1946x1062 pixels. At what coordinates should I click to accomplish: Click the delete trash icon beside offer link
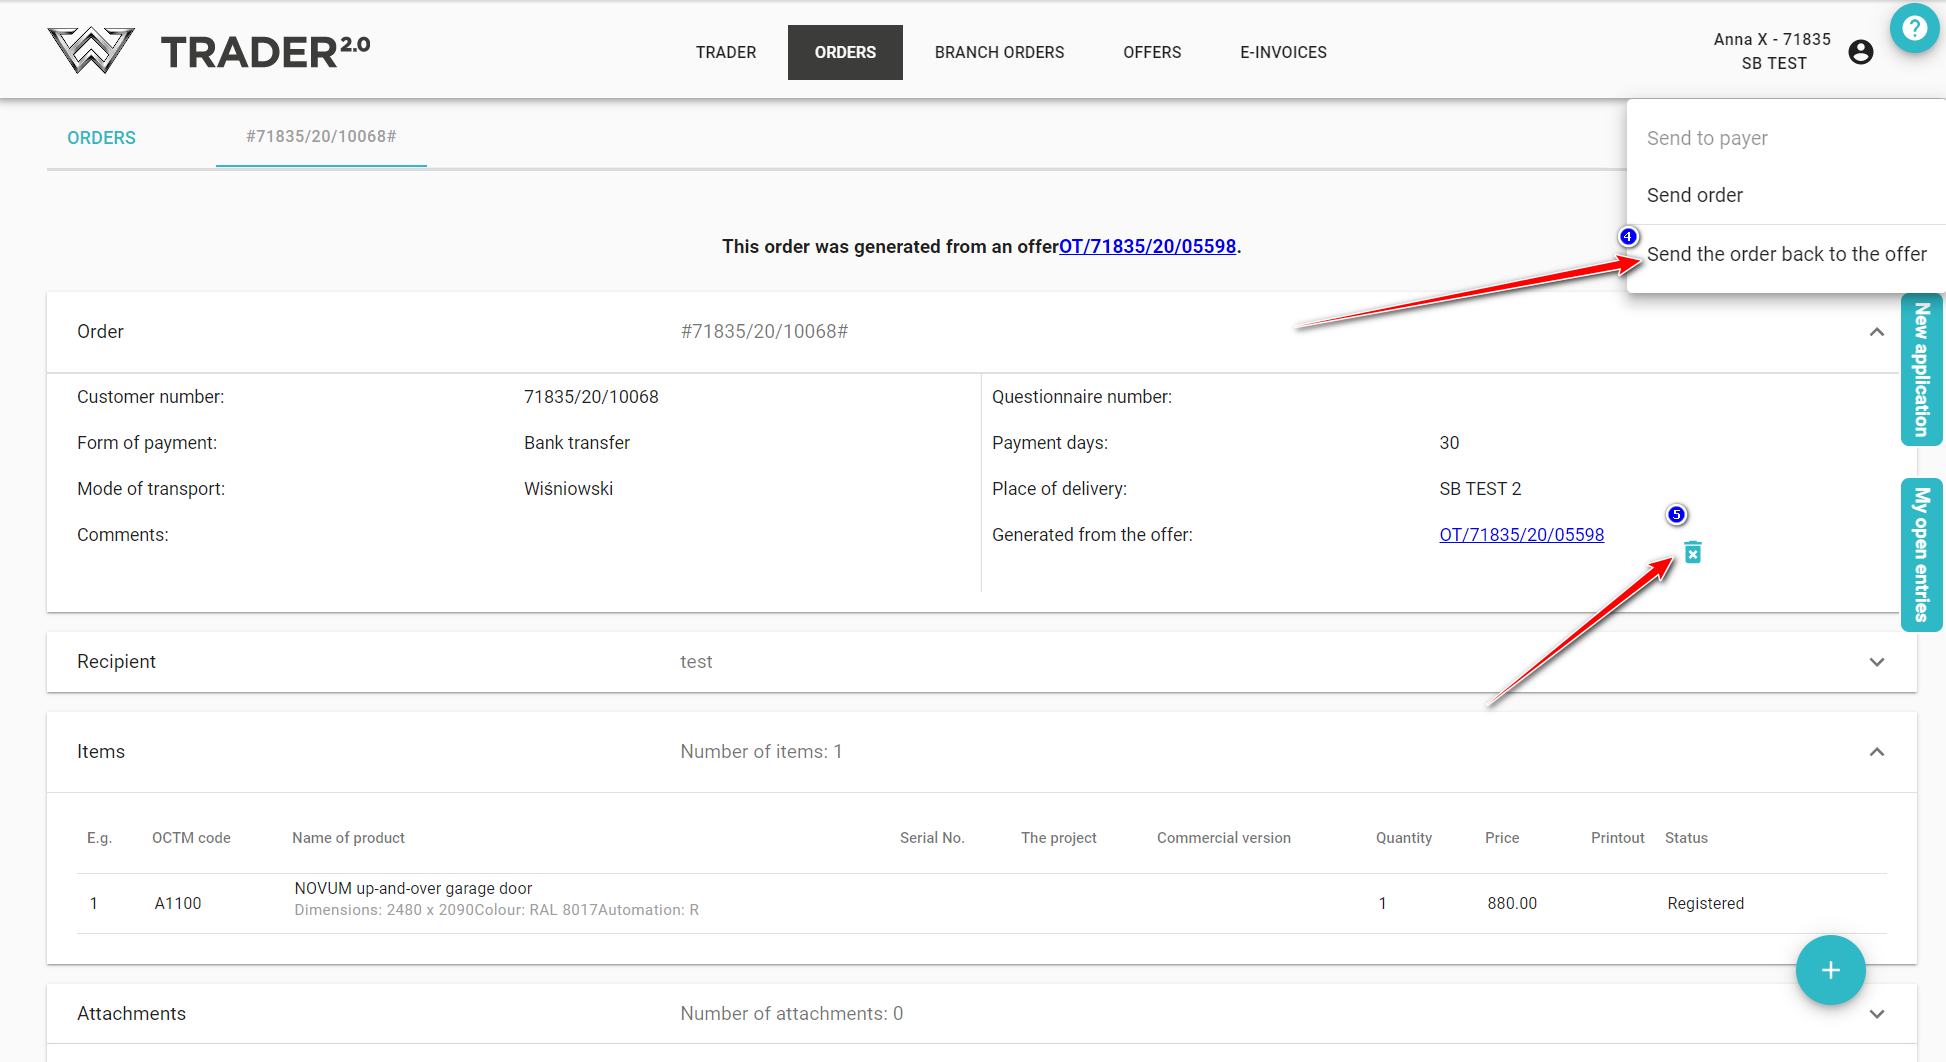tap(1692, 553)
